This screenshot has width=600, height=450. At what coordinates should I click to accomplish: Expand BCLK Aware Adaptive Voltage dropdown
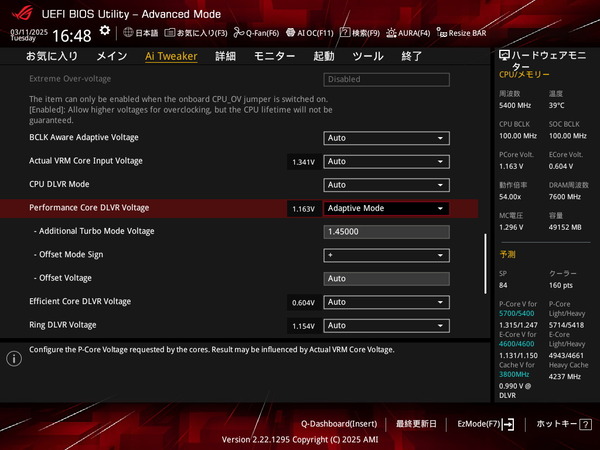(x=387, y=138)
